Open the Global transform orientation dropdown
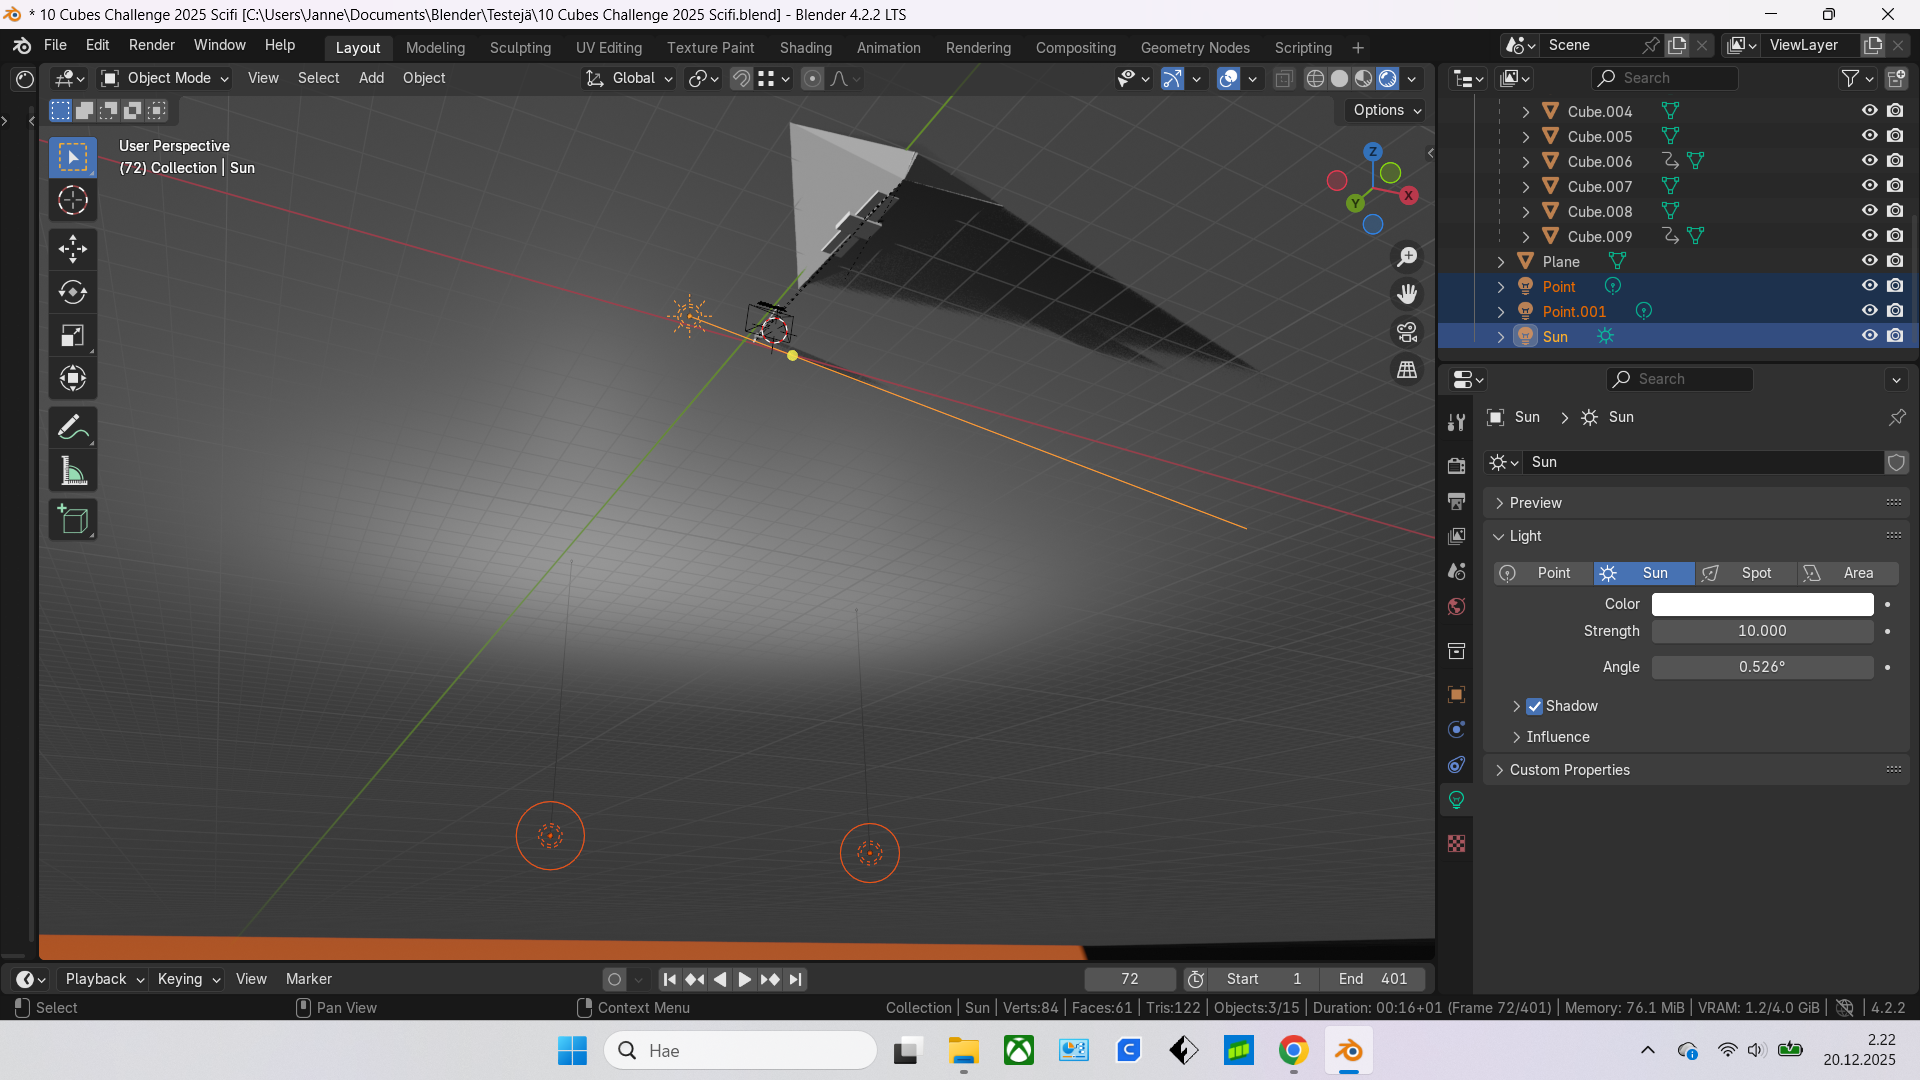 (x=630, y=78)
